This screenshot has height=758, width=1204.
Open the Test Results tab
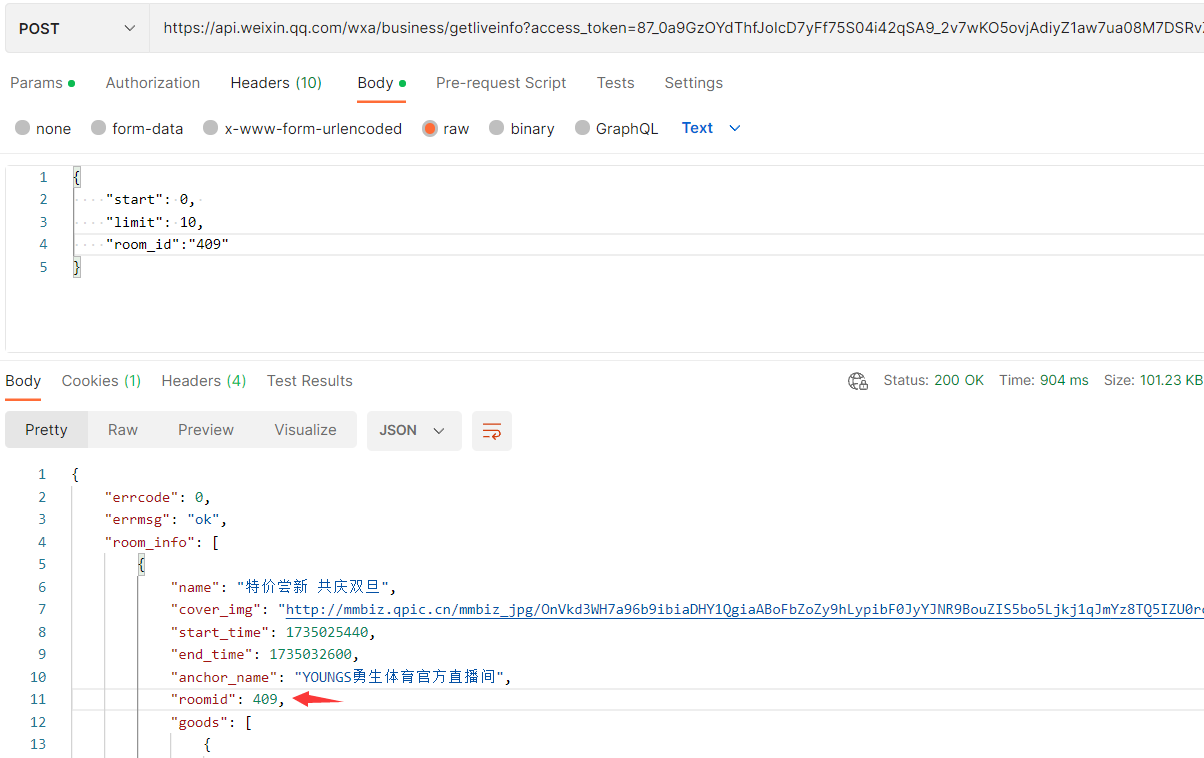(309, 381)
